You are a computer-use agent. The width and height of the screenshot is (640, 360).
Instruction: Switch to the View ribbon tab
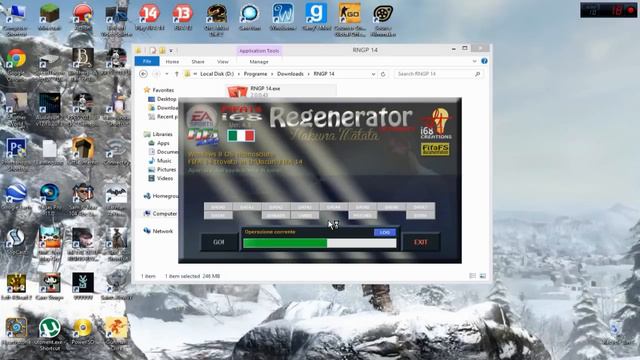222,62
